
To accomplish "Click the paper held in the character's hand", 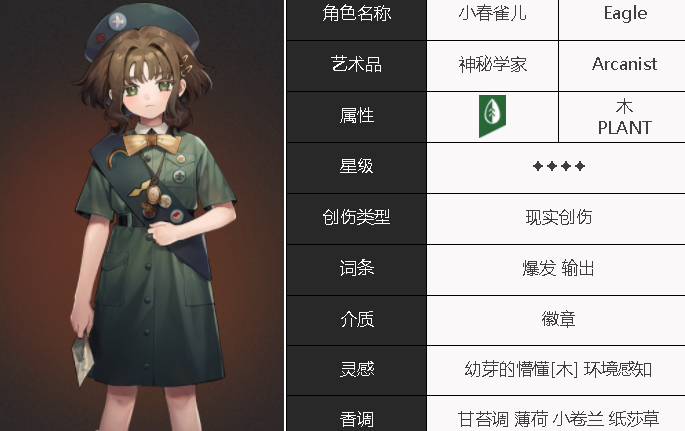I will 83,359.
